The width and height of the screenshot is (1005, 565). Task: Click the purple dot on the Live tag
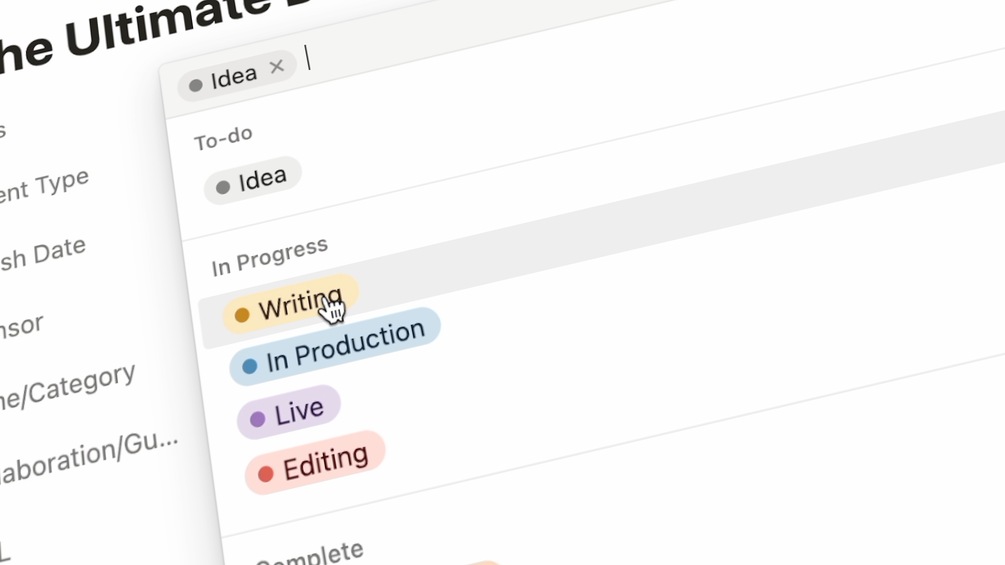point(258,419)
